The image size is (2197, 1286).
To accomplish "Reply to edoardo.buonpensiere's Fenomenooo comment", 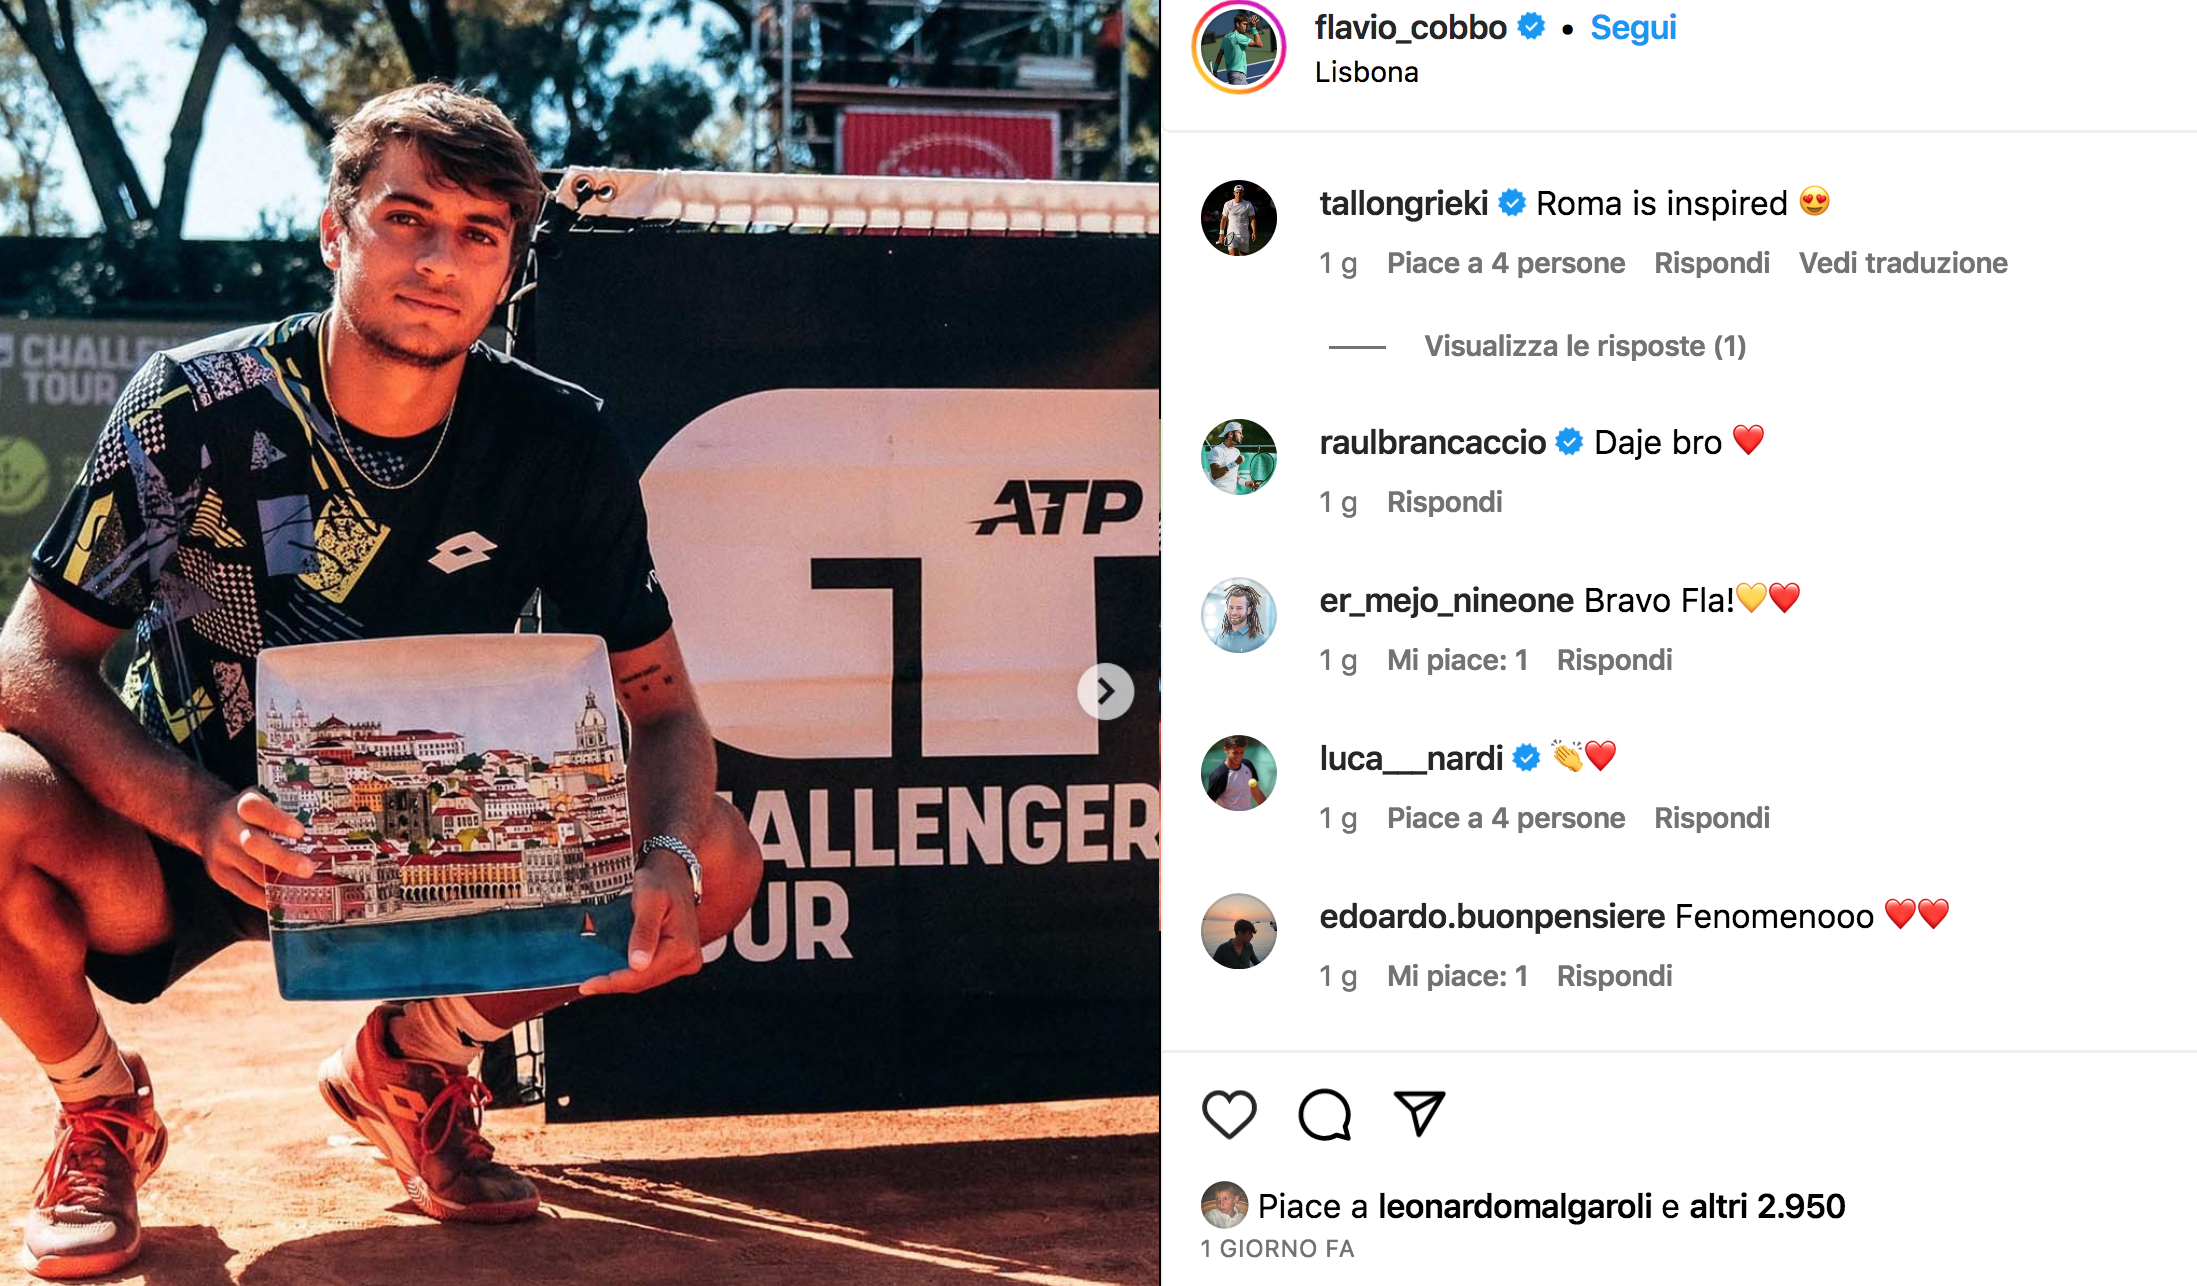I will [1614, 976].
